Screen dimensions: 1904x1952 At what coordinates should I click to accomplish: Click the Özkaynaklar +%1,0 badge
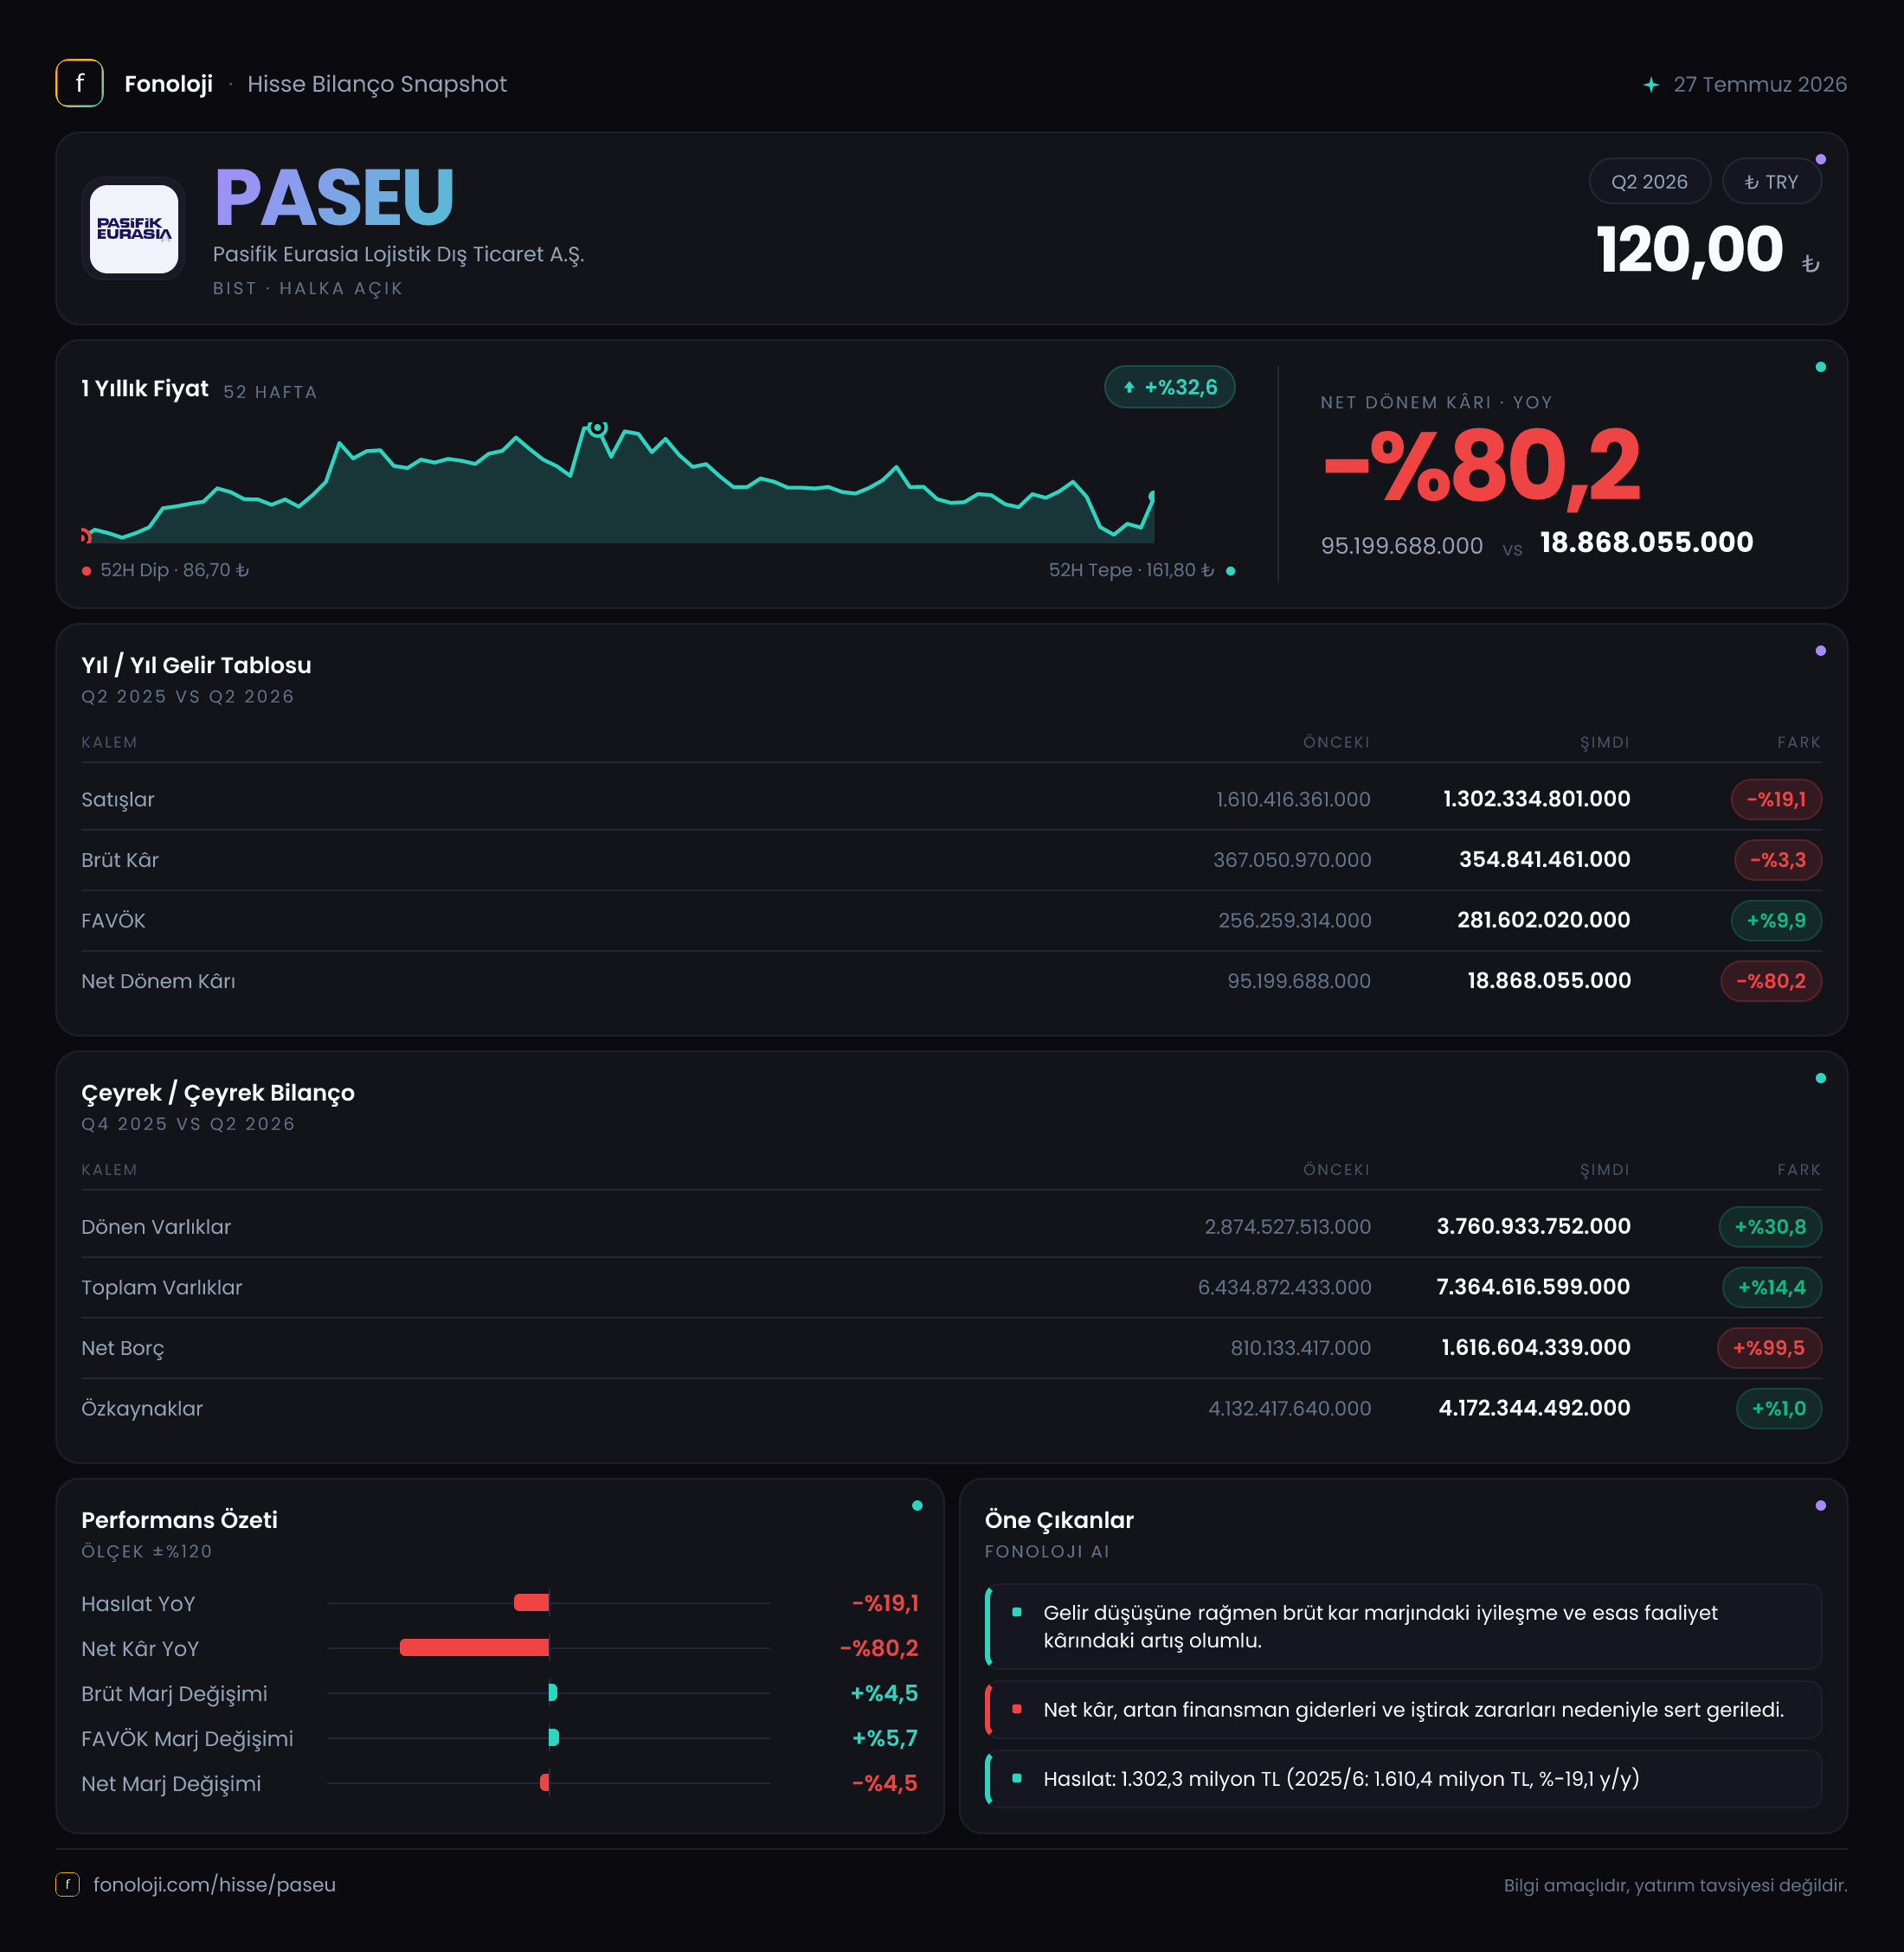pyautogui.click(x=1779, y=1408)
